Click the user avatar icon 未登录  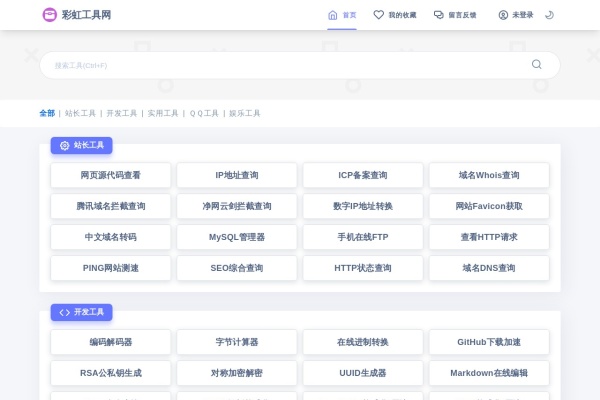503,15
